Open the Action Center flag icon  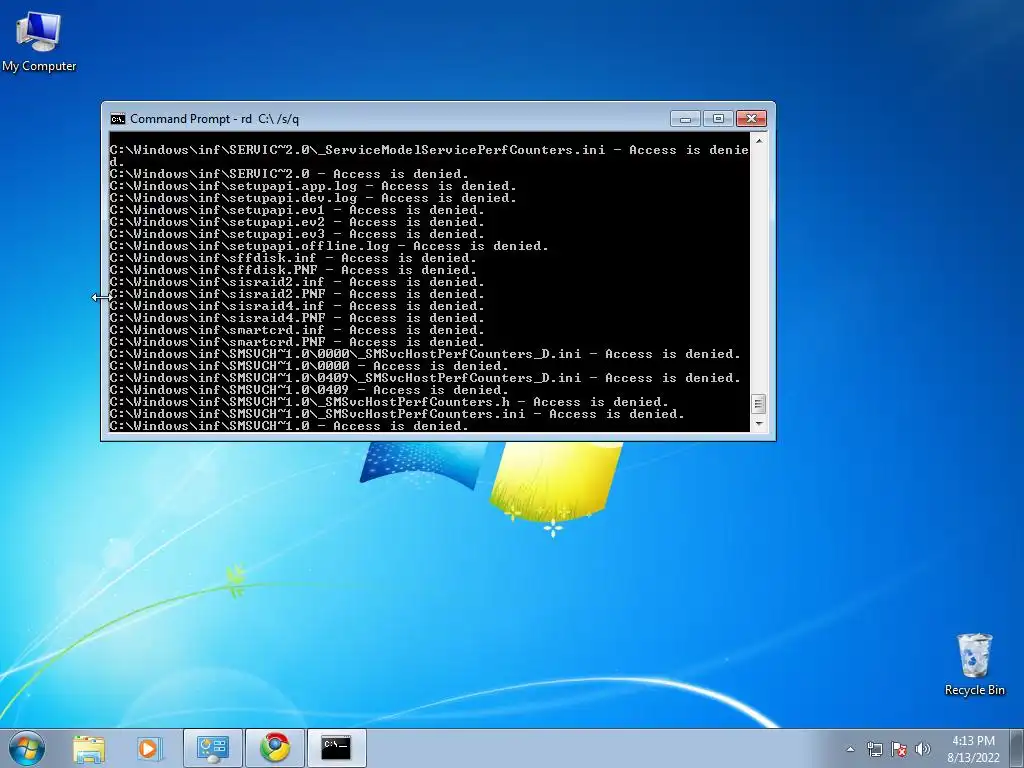[x=899, y=749]
